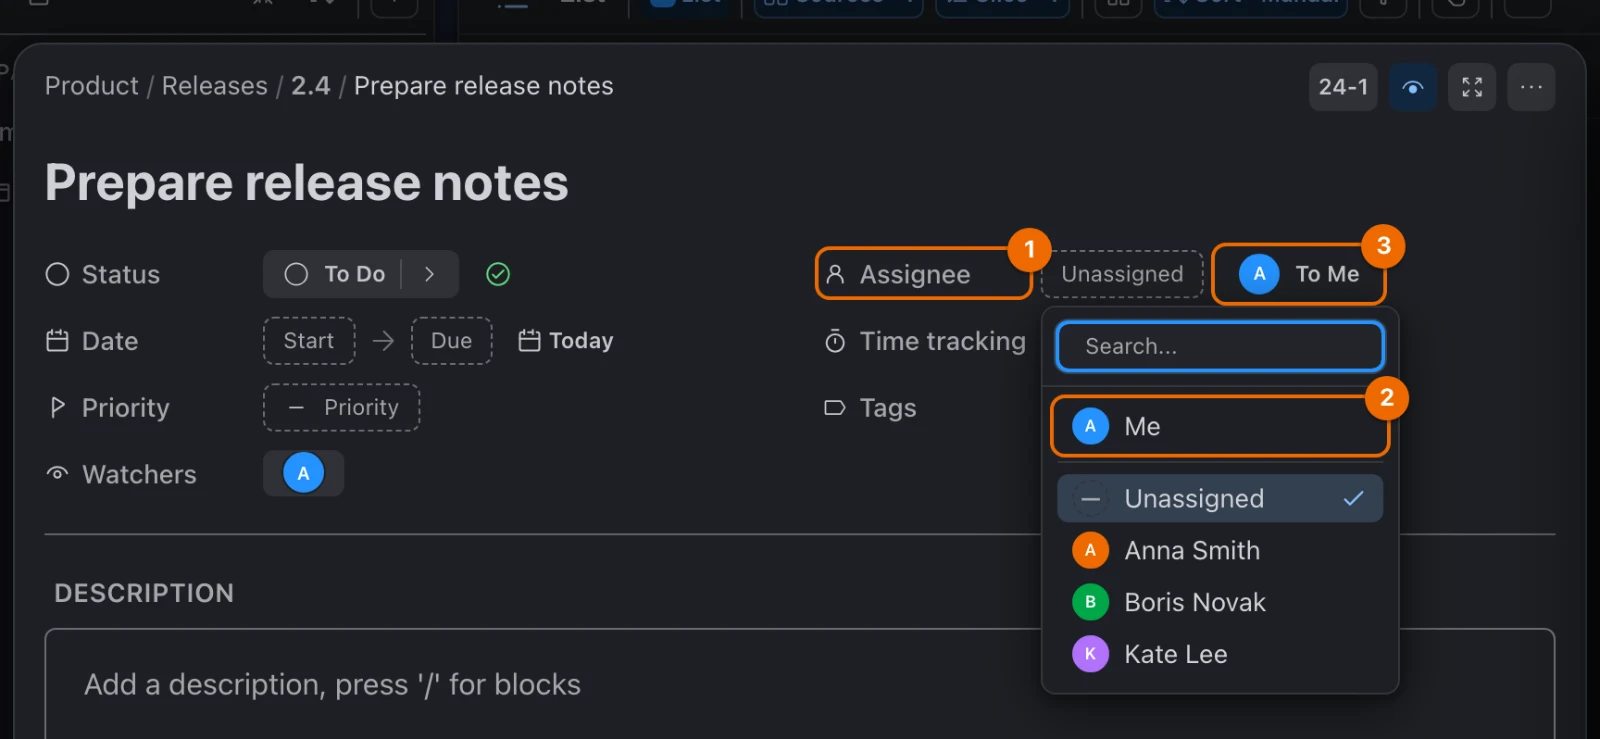The height and width of the screenshot is (739, 1600).
Task: Go to Releases in breadcrumb
Action: [x=215, y=86]
